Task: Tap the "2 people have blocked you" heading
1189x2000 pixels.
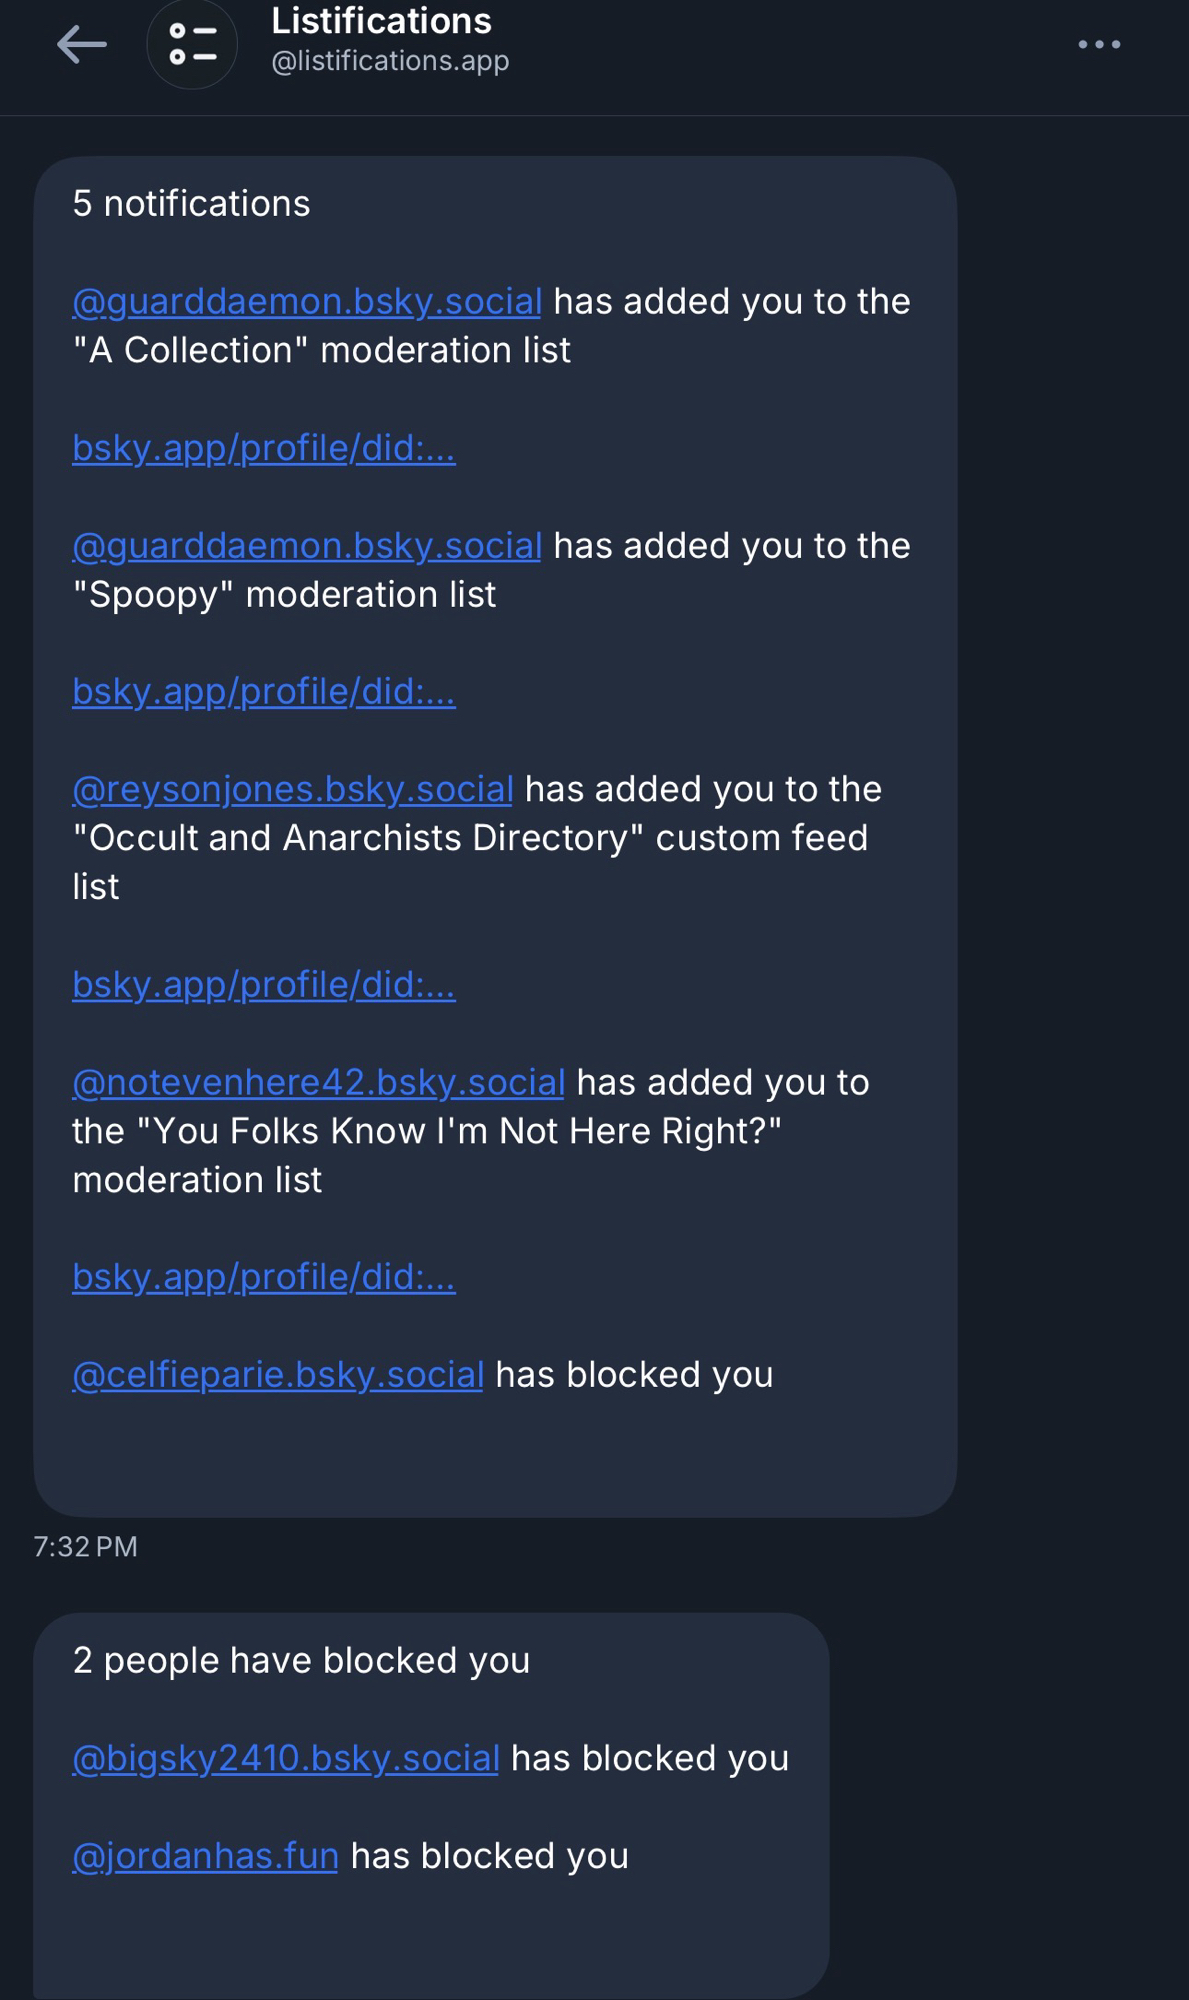Action: (301, 1660)
